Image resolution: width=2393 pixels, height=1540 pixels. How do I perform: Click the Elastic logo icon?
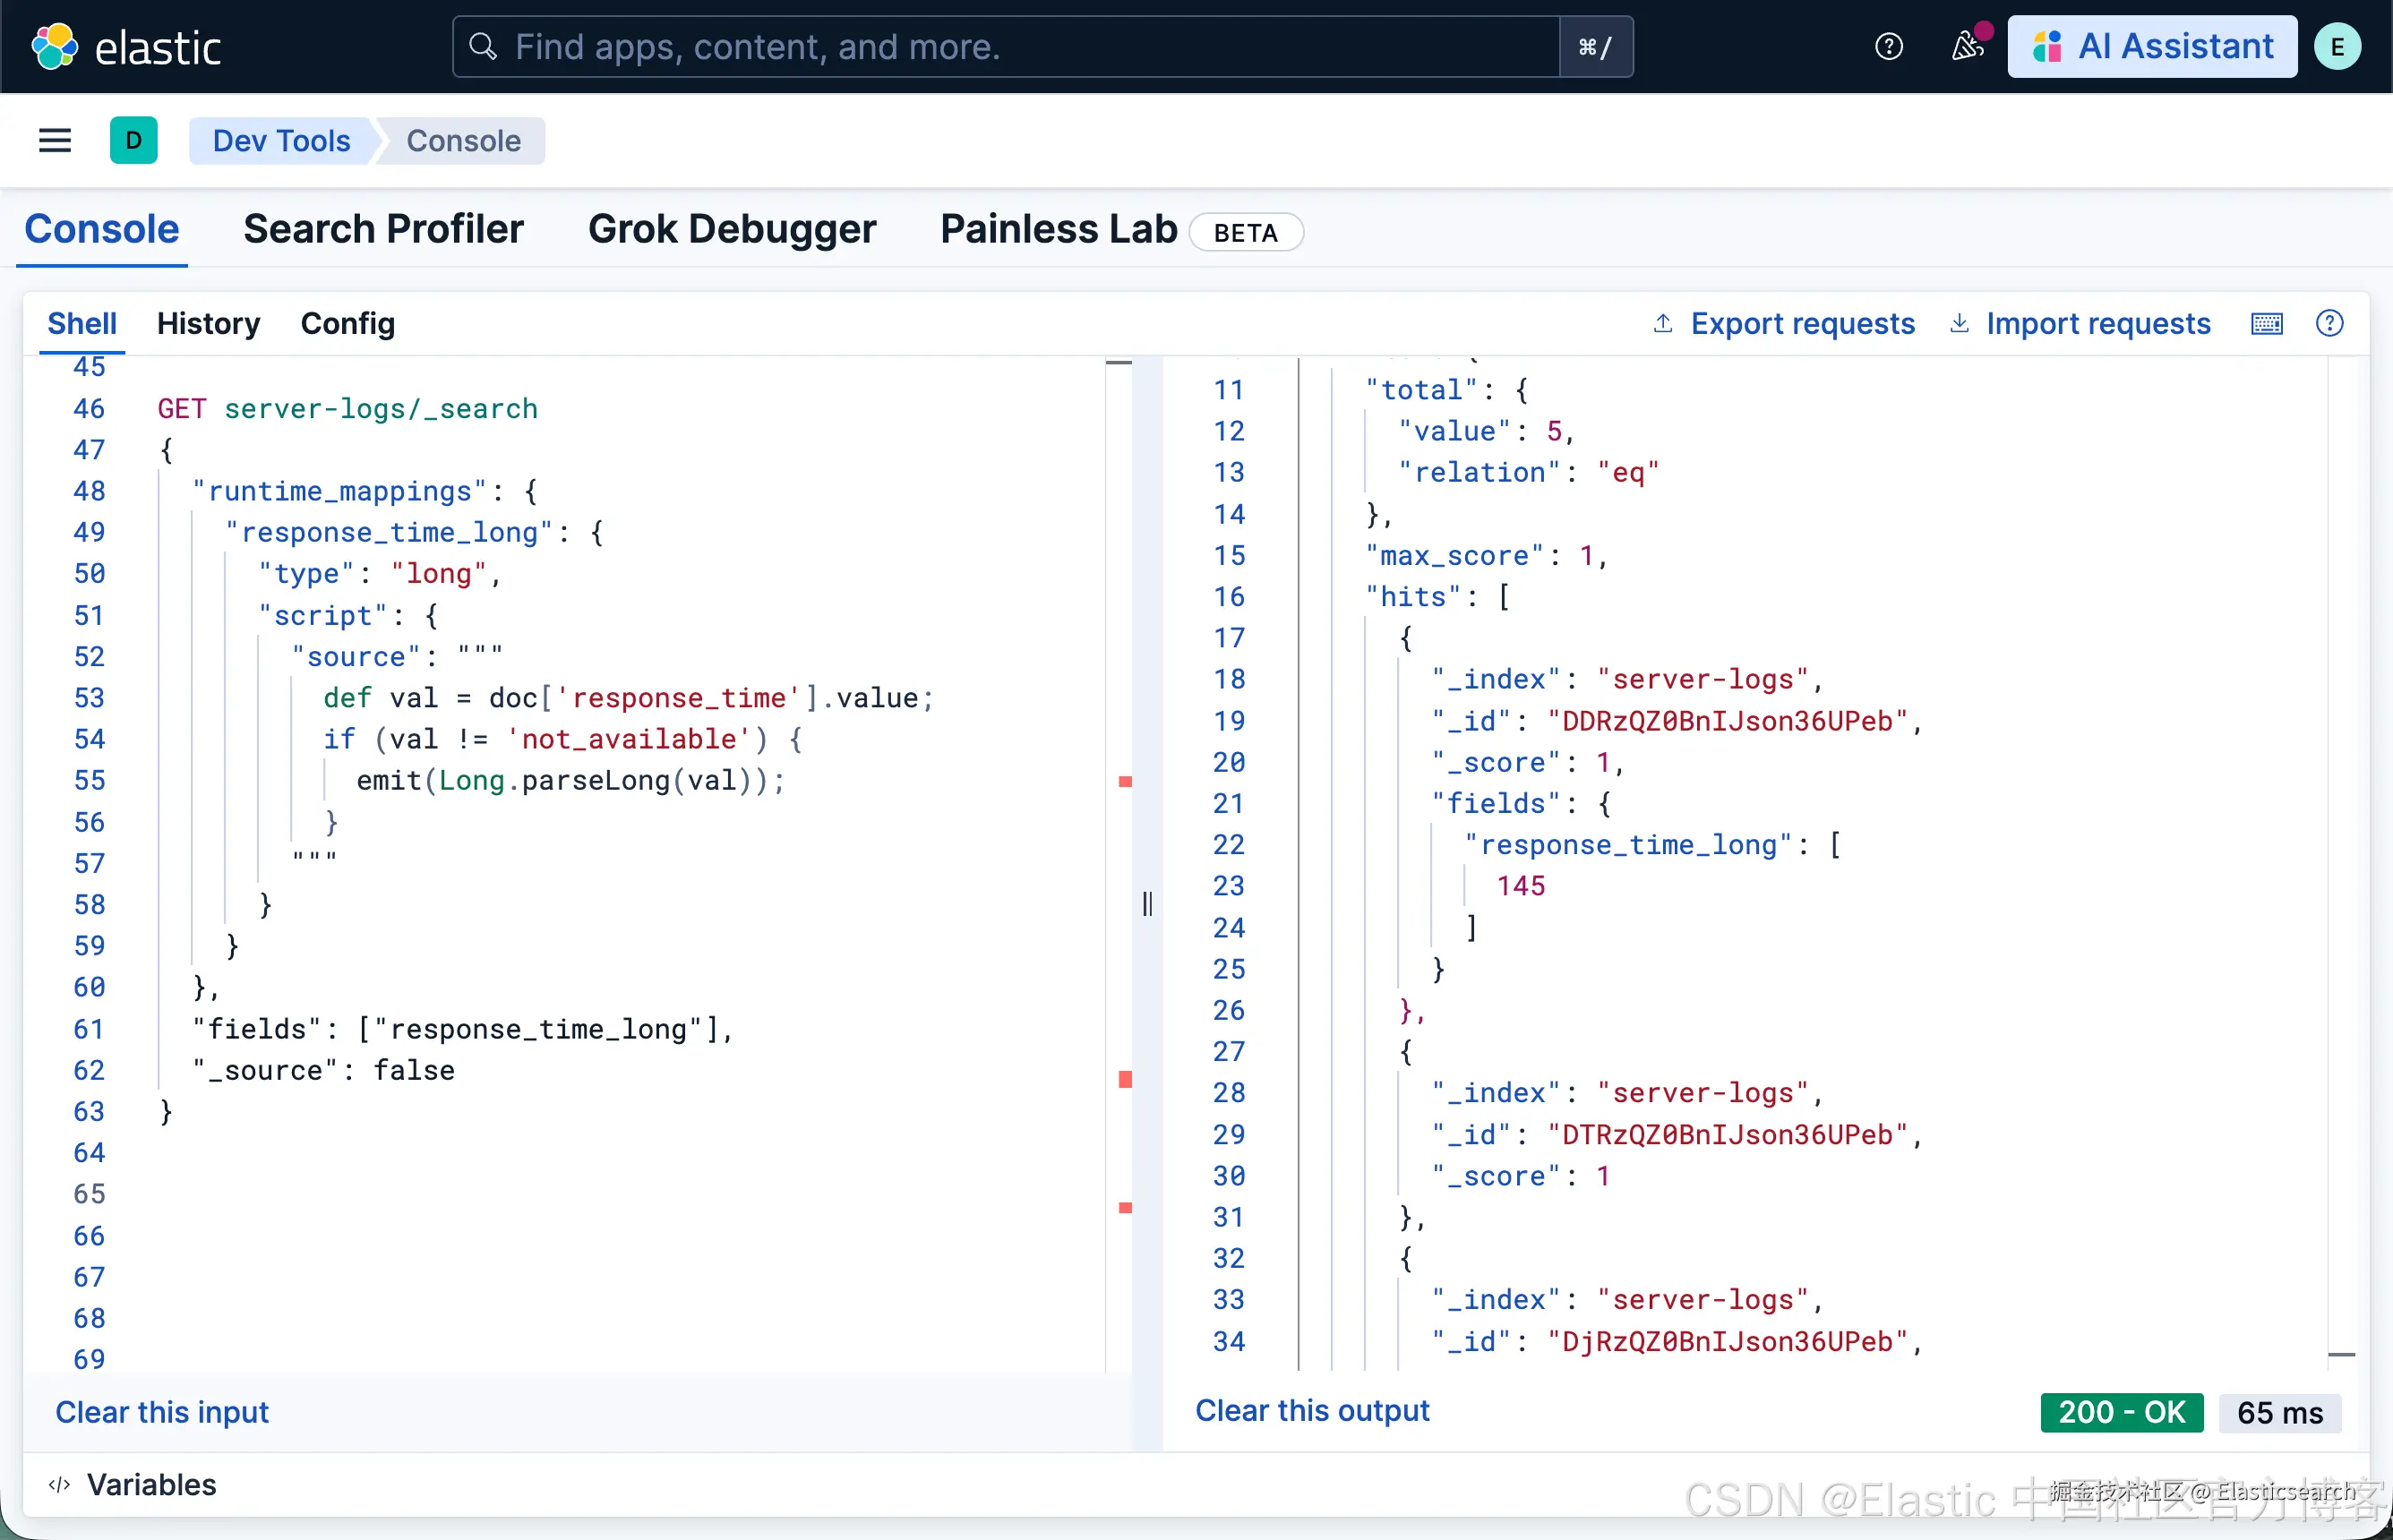click(54, 46)
